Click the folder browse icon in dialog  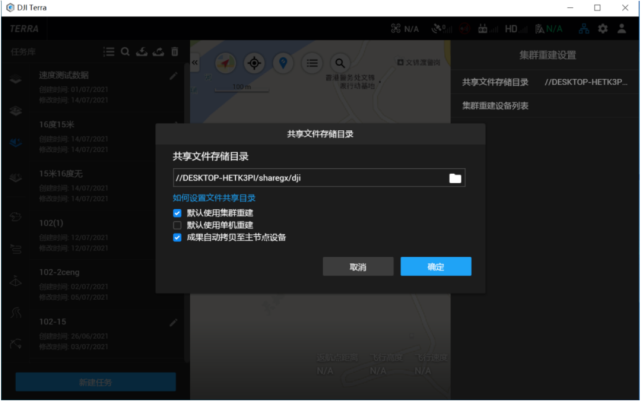[x=455, y=178]
